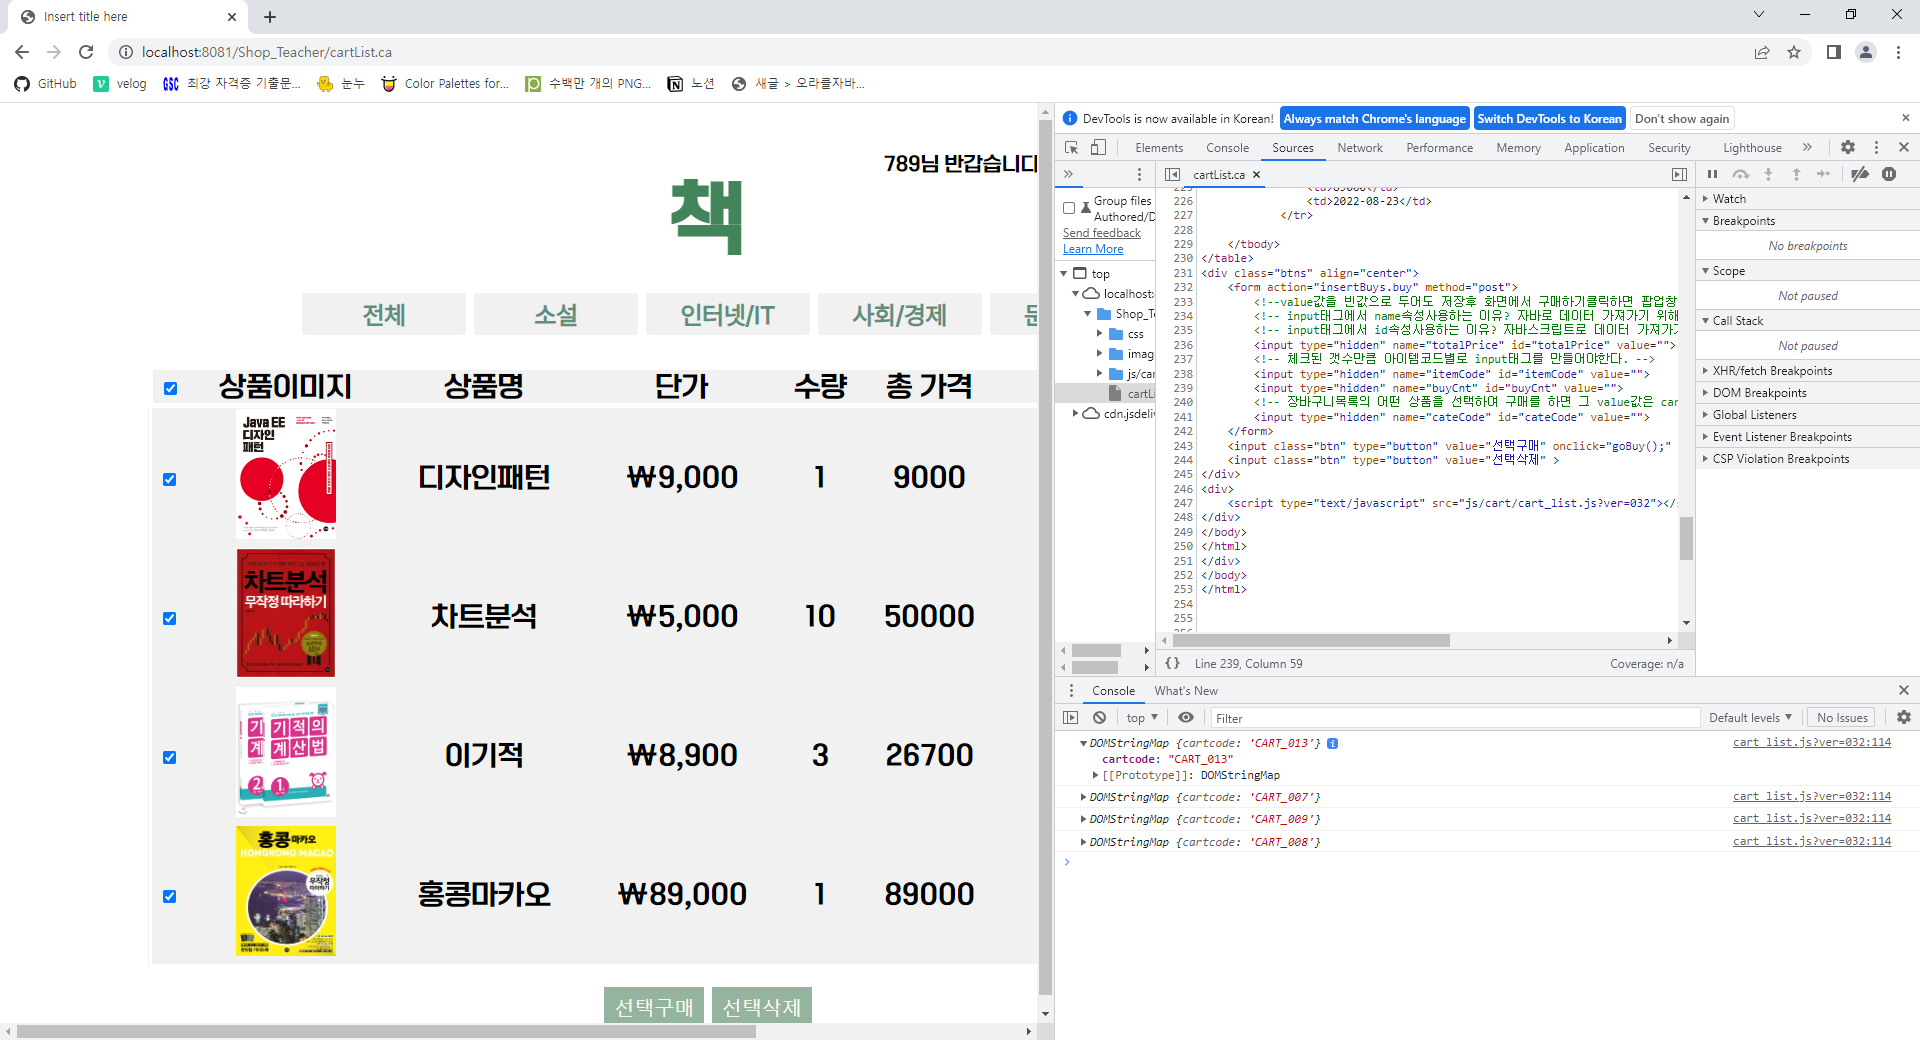Uncheck the 홍콩마카오 item checkbox

click(170, 896)
